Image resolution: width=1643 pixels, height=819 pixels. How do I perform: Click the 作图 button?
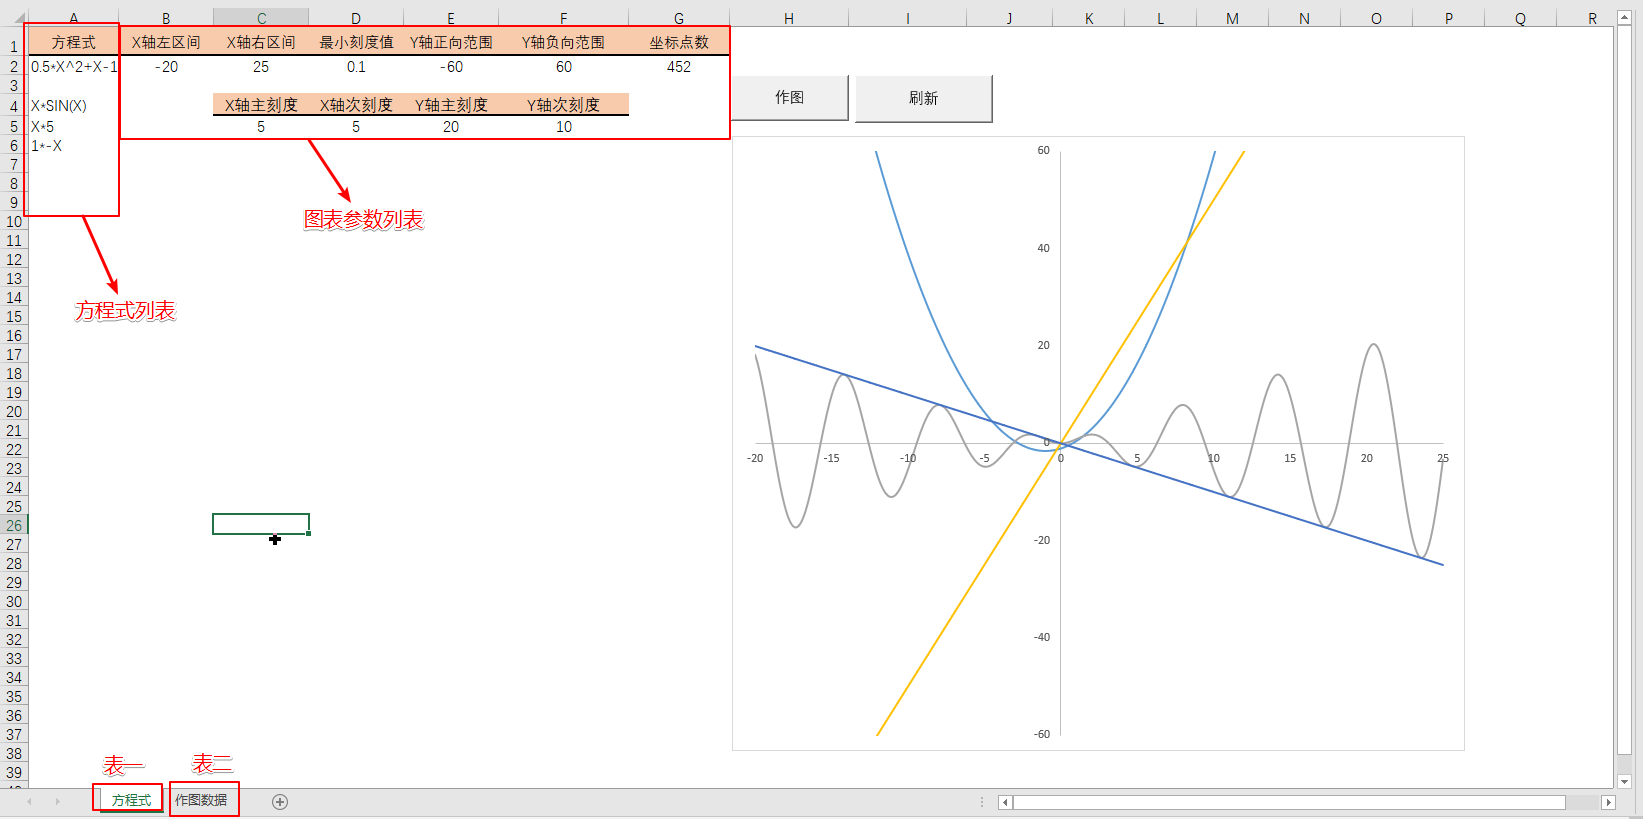790,98
